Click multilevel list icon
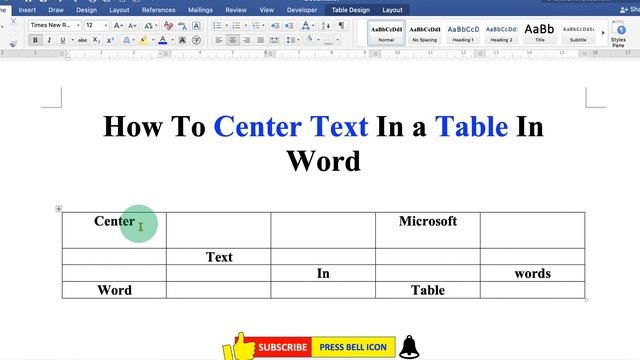 (256, 25)
